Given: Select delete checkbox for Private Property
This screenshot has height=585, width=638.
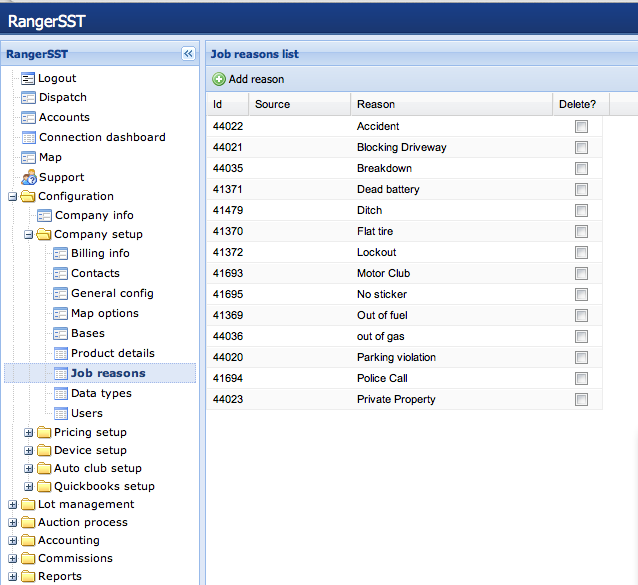Looking at the screenshot, I should [581, 400].
